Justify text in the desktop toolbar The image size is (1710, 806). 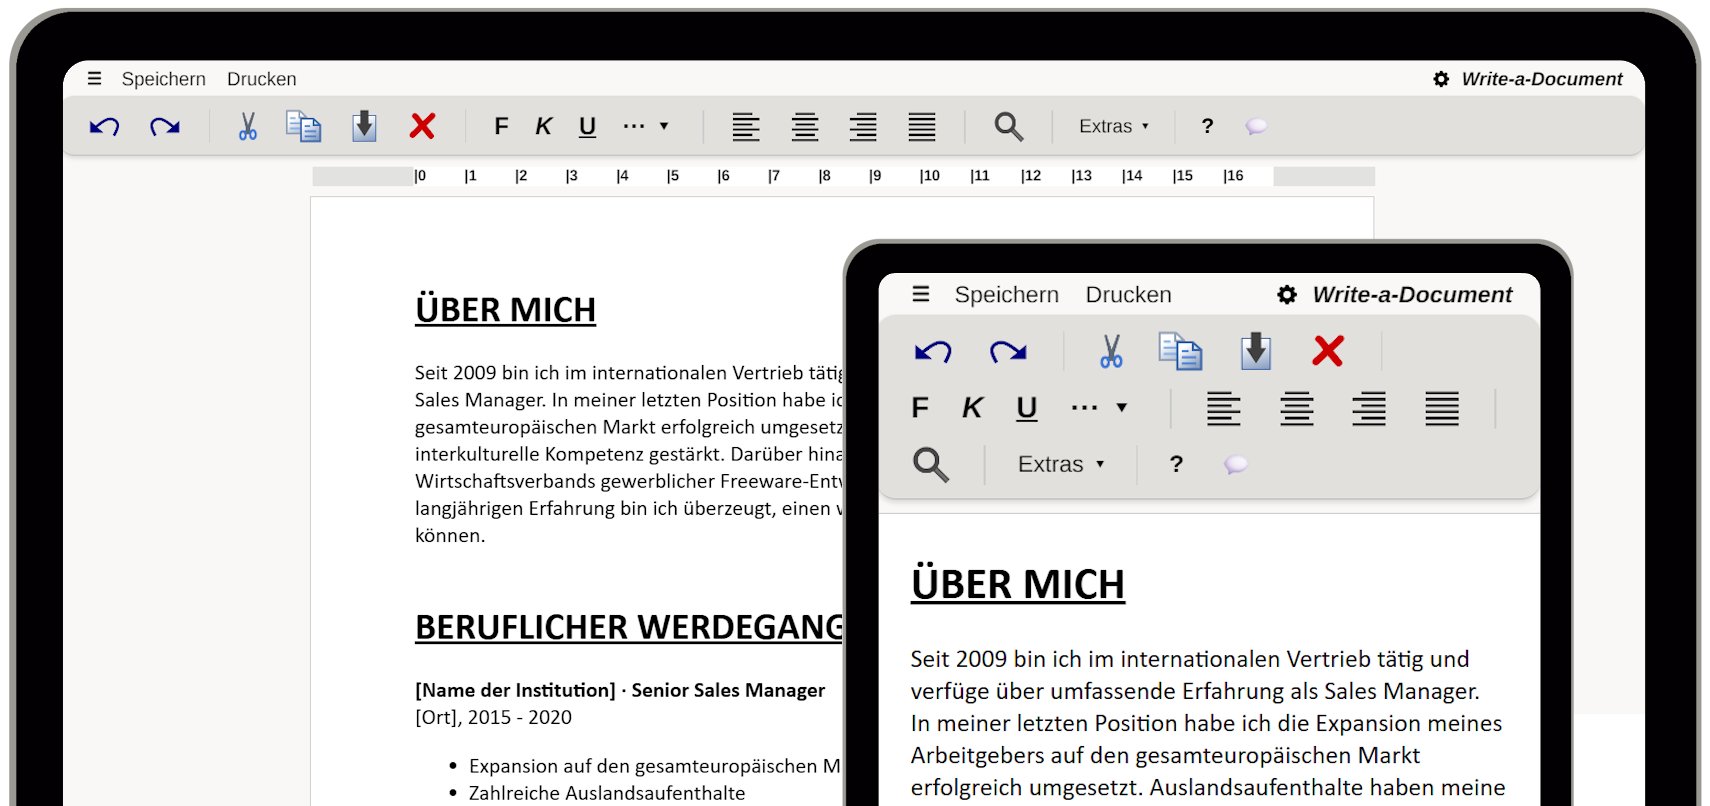point(922,127)
